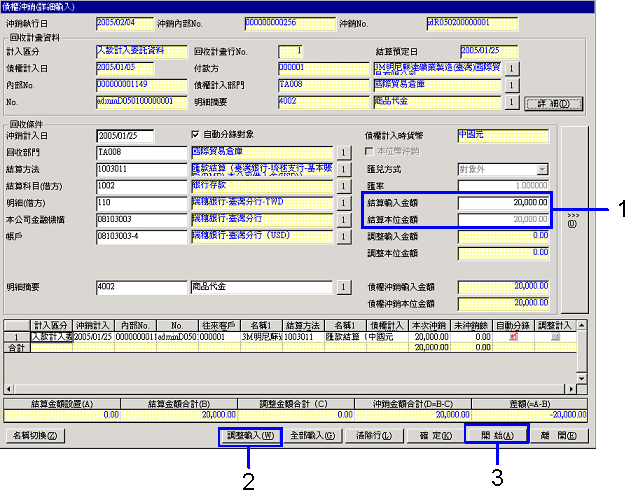
Task: Click lookup button for 明細(借方) row
Action: 342,202
